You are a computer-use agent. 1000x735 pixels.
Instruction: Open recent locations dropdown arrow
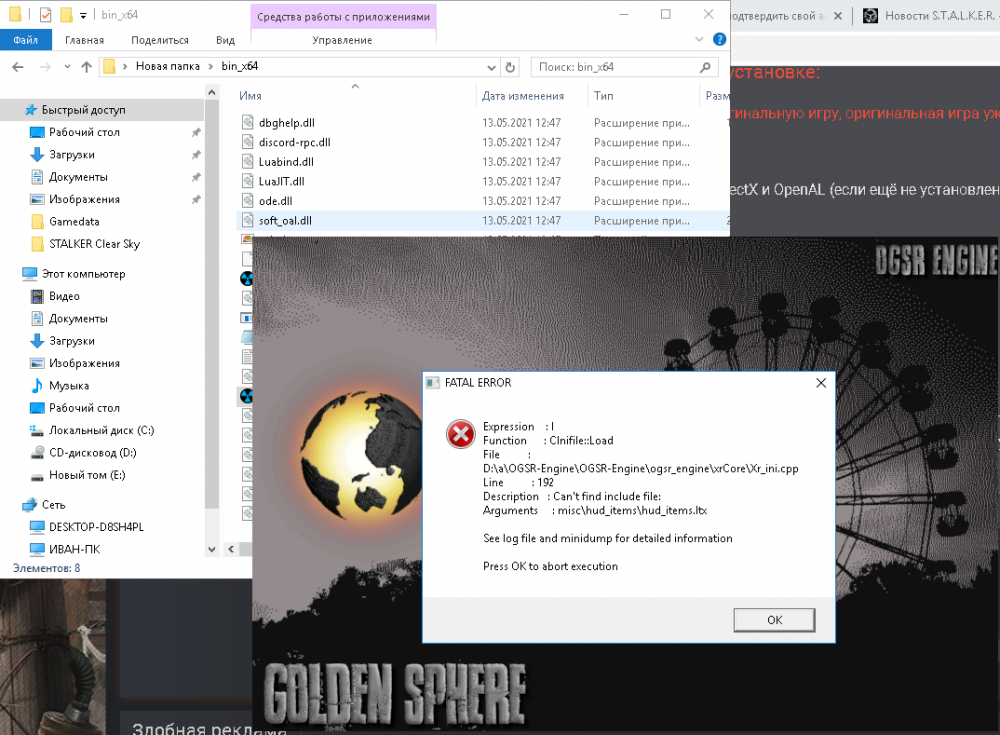67,67
